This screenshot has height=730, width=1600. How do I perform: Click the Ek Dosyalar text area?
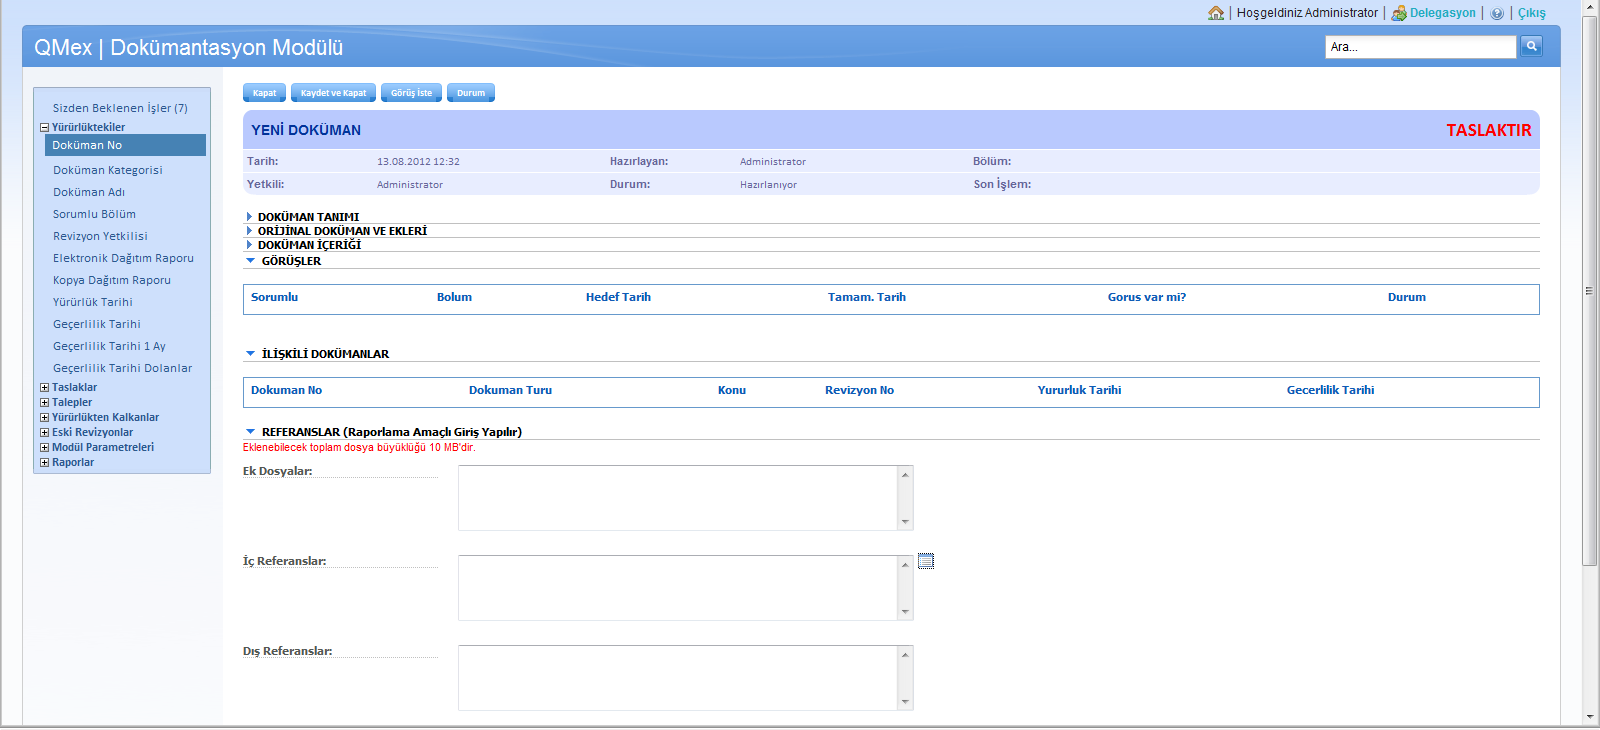(678, 498)
